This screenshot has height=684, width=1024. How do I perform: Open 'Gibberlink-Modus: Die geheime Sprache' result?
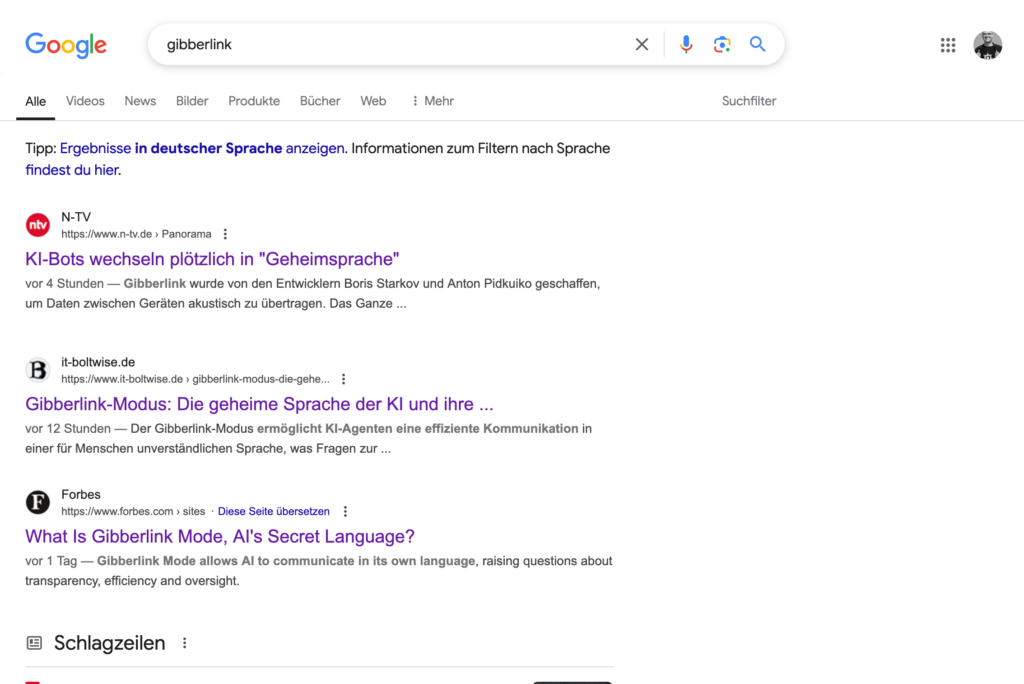(259, 404)
